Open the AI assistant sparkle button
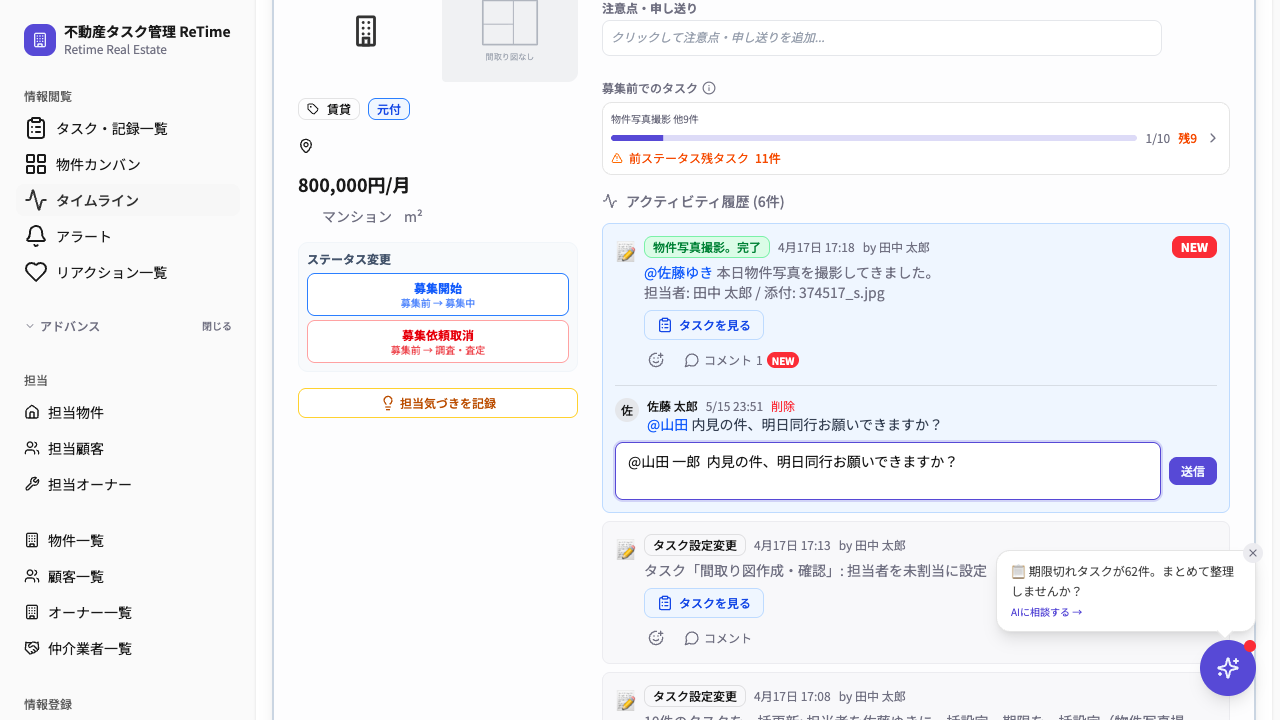1280x720 pixels. [x=1228, y=668]
